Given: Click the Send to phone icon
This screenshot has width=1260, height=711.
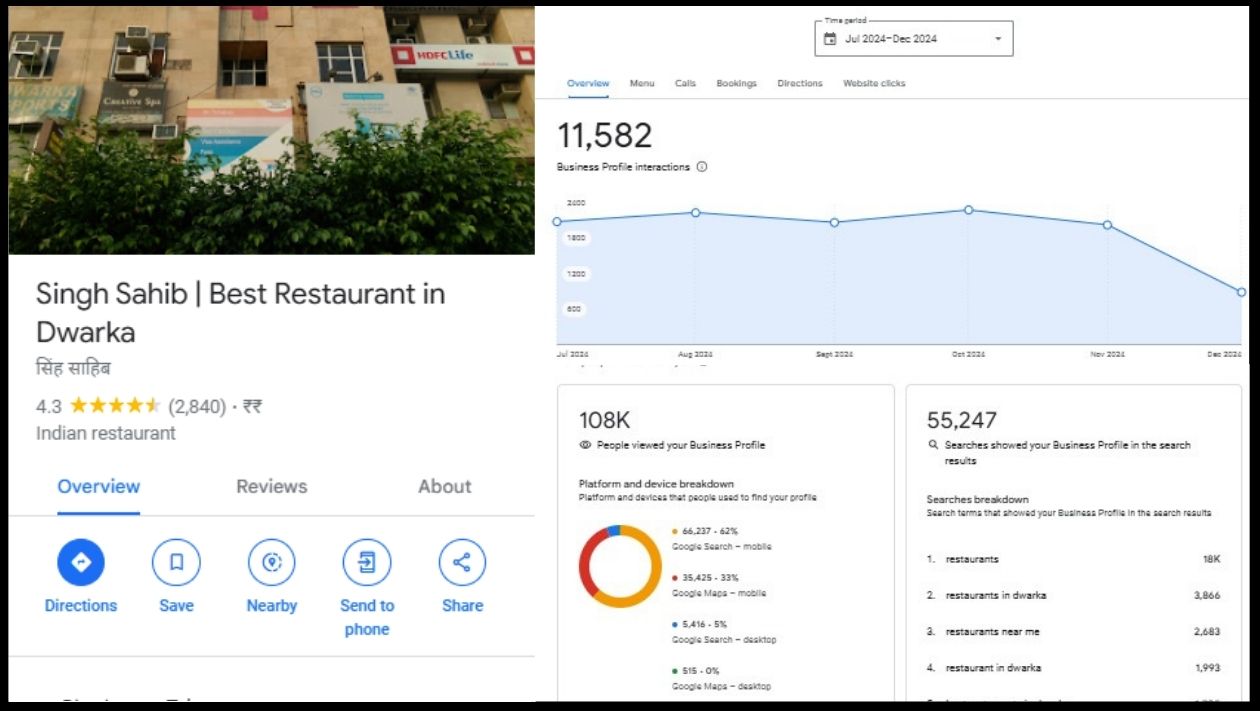Looking at the screenshot, I should pos(367,562).
